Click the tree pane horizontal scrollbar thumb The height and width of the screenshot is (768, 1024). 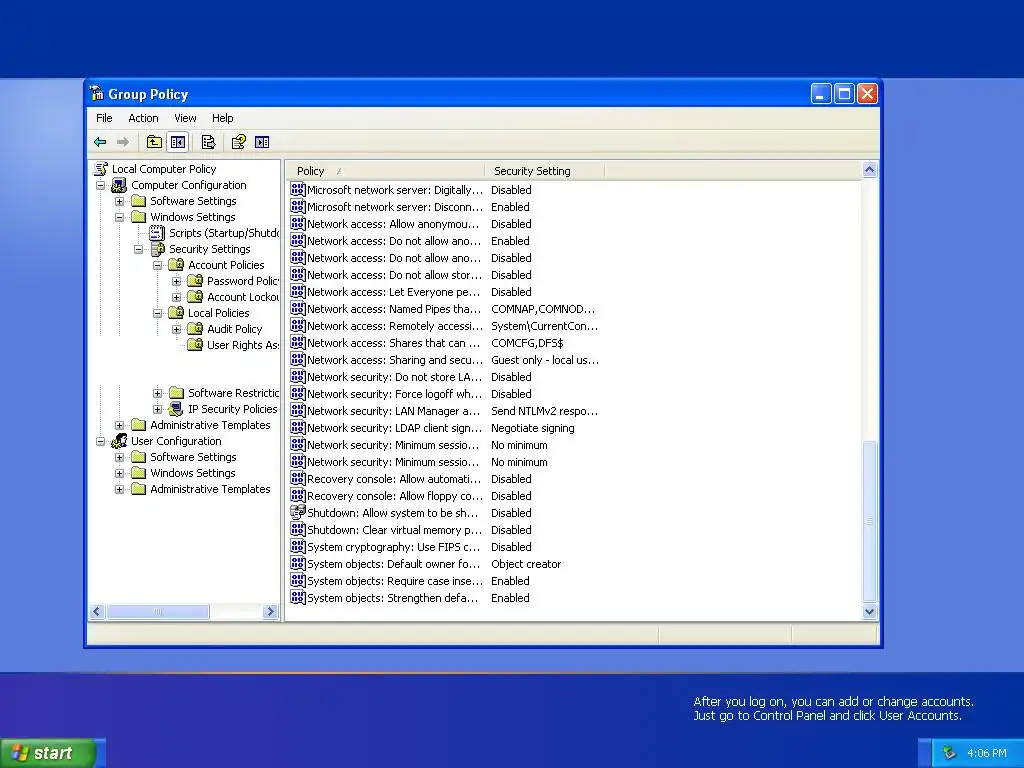158,612
